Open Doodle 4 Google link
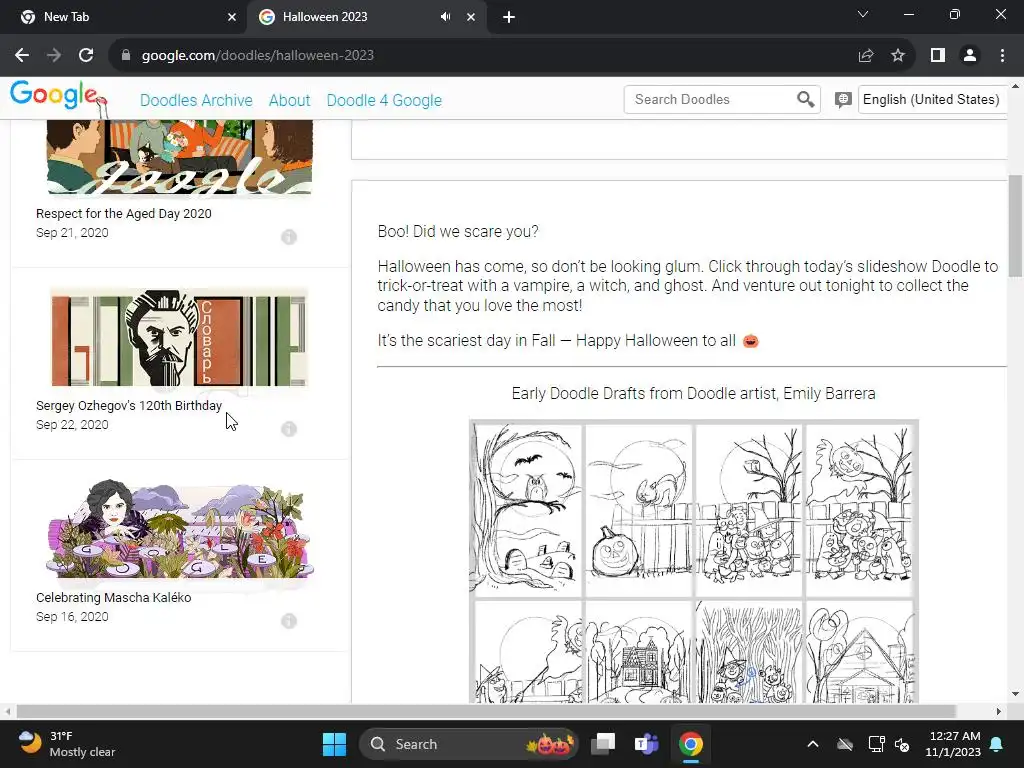 point(384,100)
